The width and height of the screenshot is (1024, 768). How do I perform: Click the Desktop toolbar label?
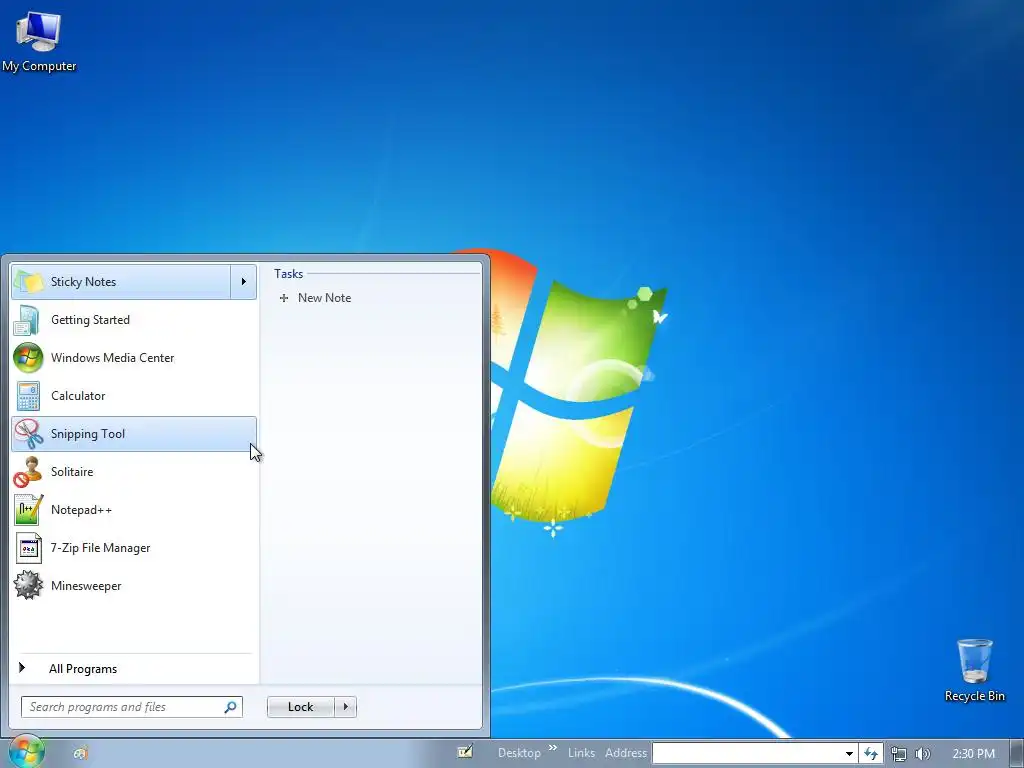519,753
